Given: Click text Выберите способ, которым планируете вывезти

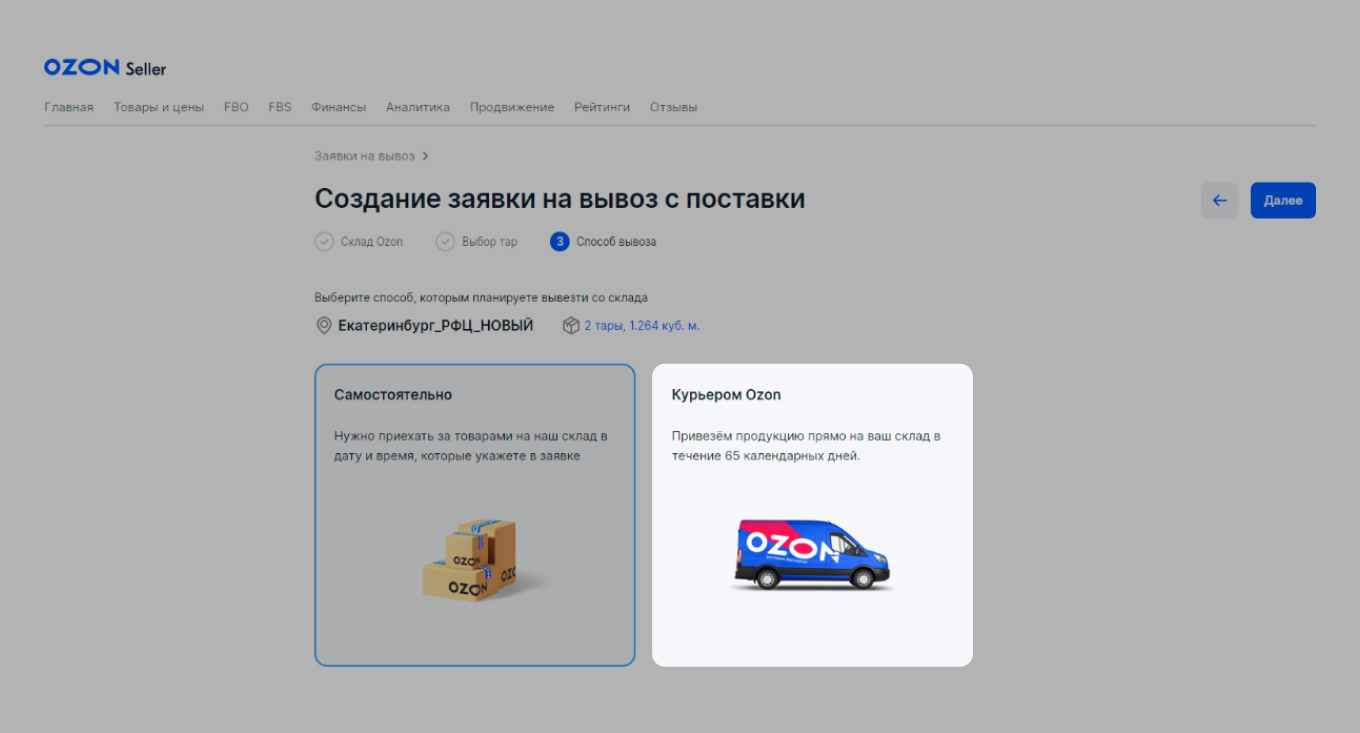Looking at the screenshot, I should click(x=481, y=298).
